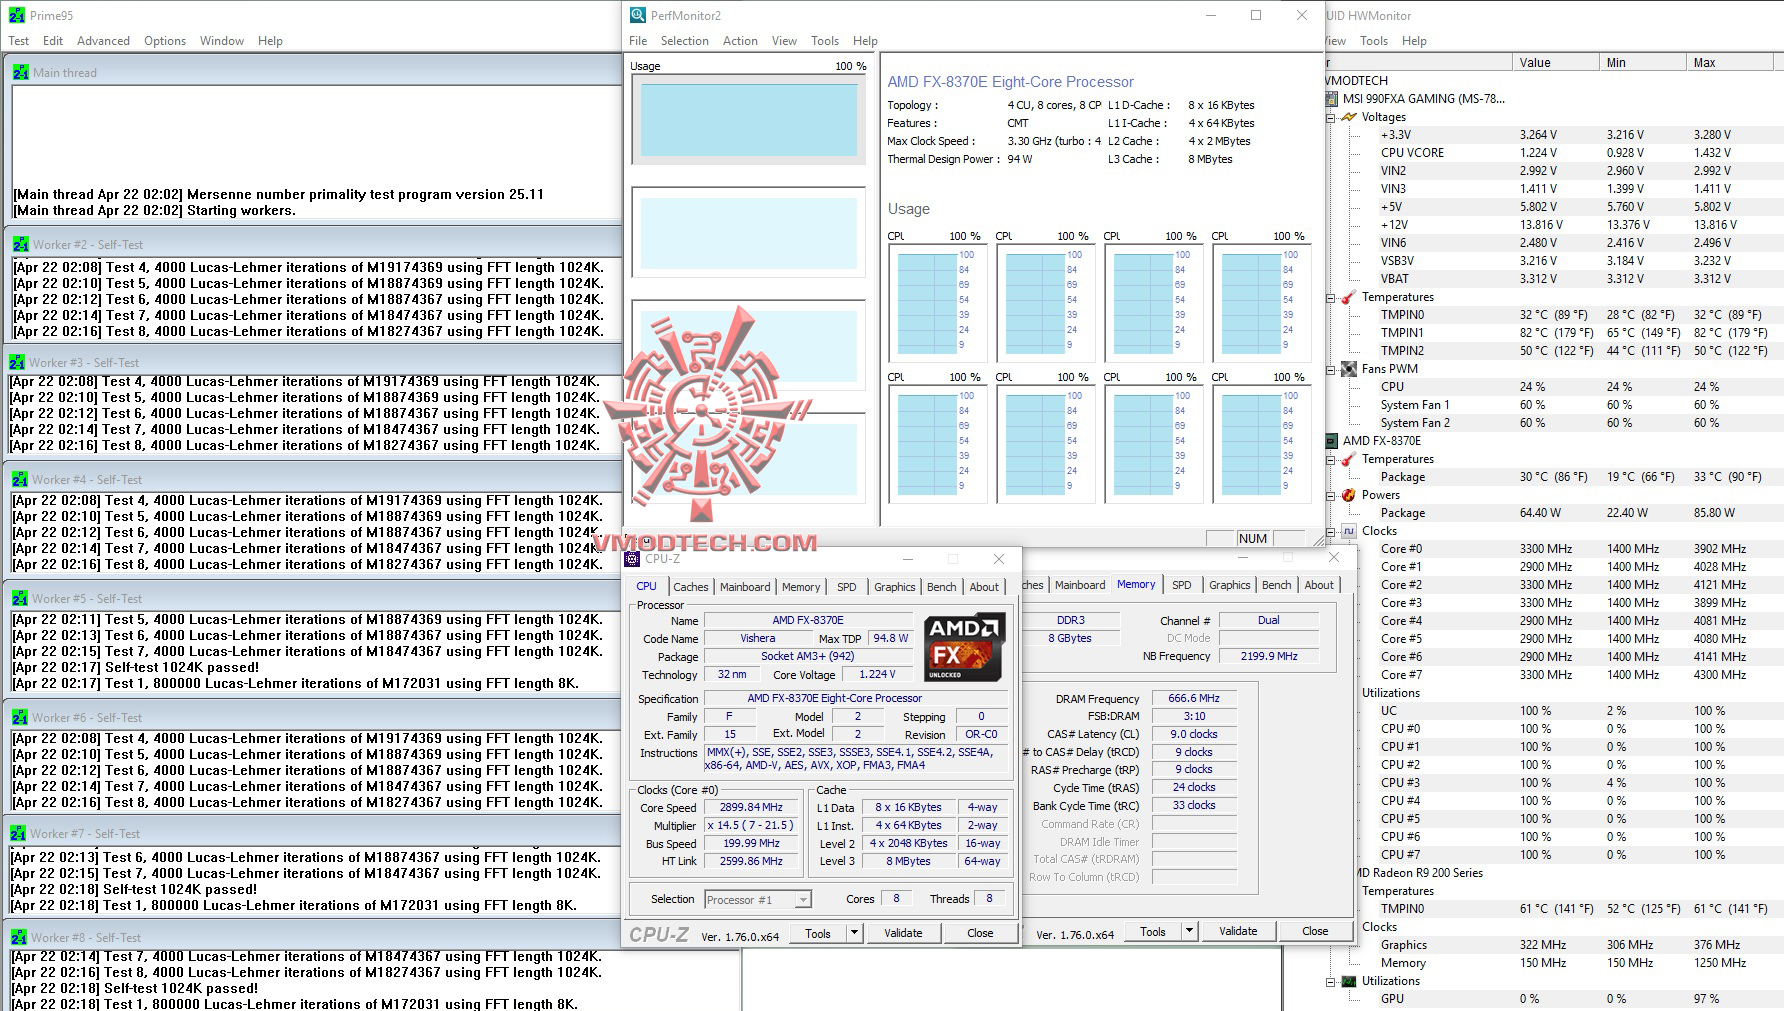Viewport: 1784px width, 1011px height.
Task: Click the AMD Radeon R9 200 Series entry in HWMonitor
Action: [x=1420, y=873]
